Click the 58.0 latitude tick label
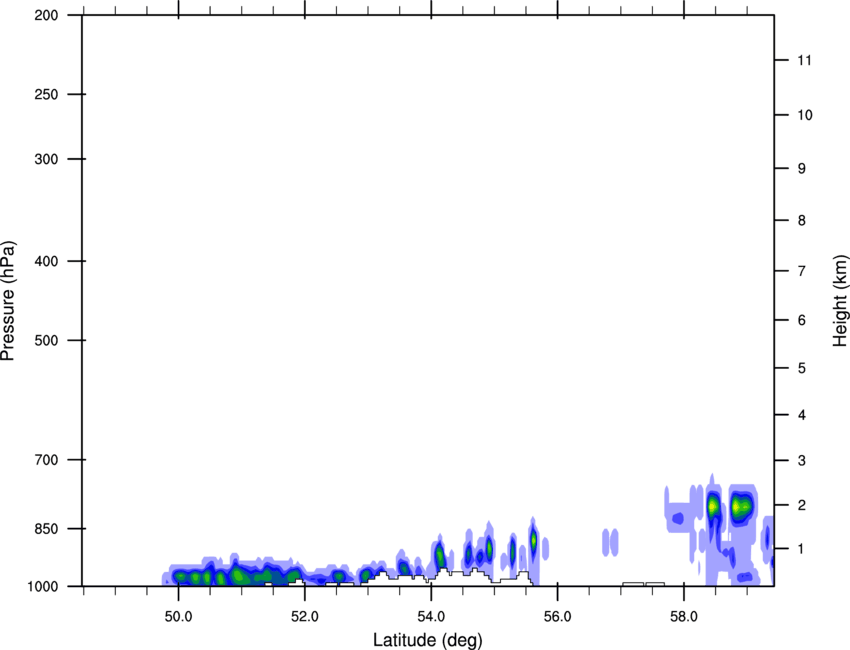Image resolution: width=850 pixels, height=650 pixels. (684, 617)
